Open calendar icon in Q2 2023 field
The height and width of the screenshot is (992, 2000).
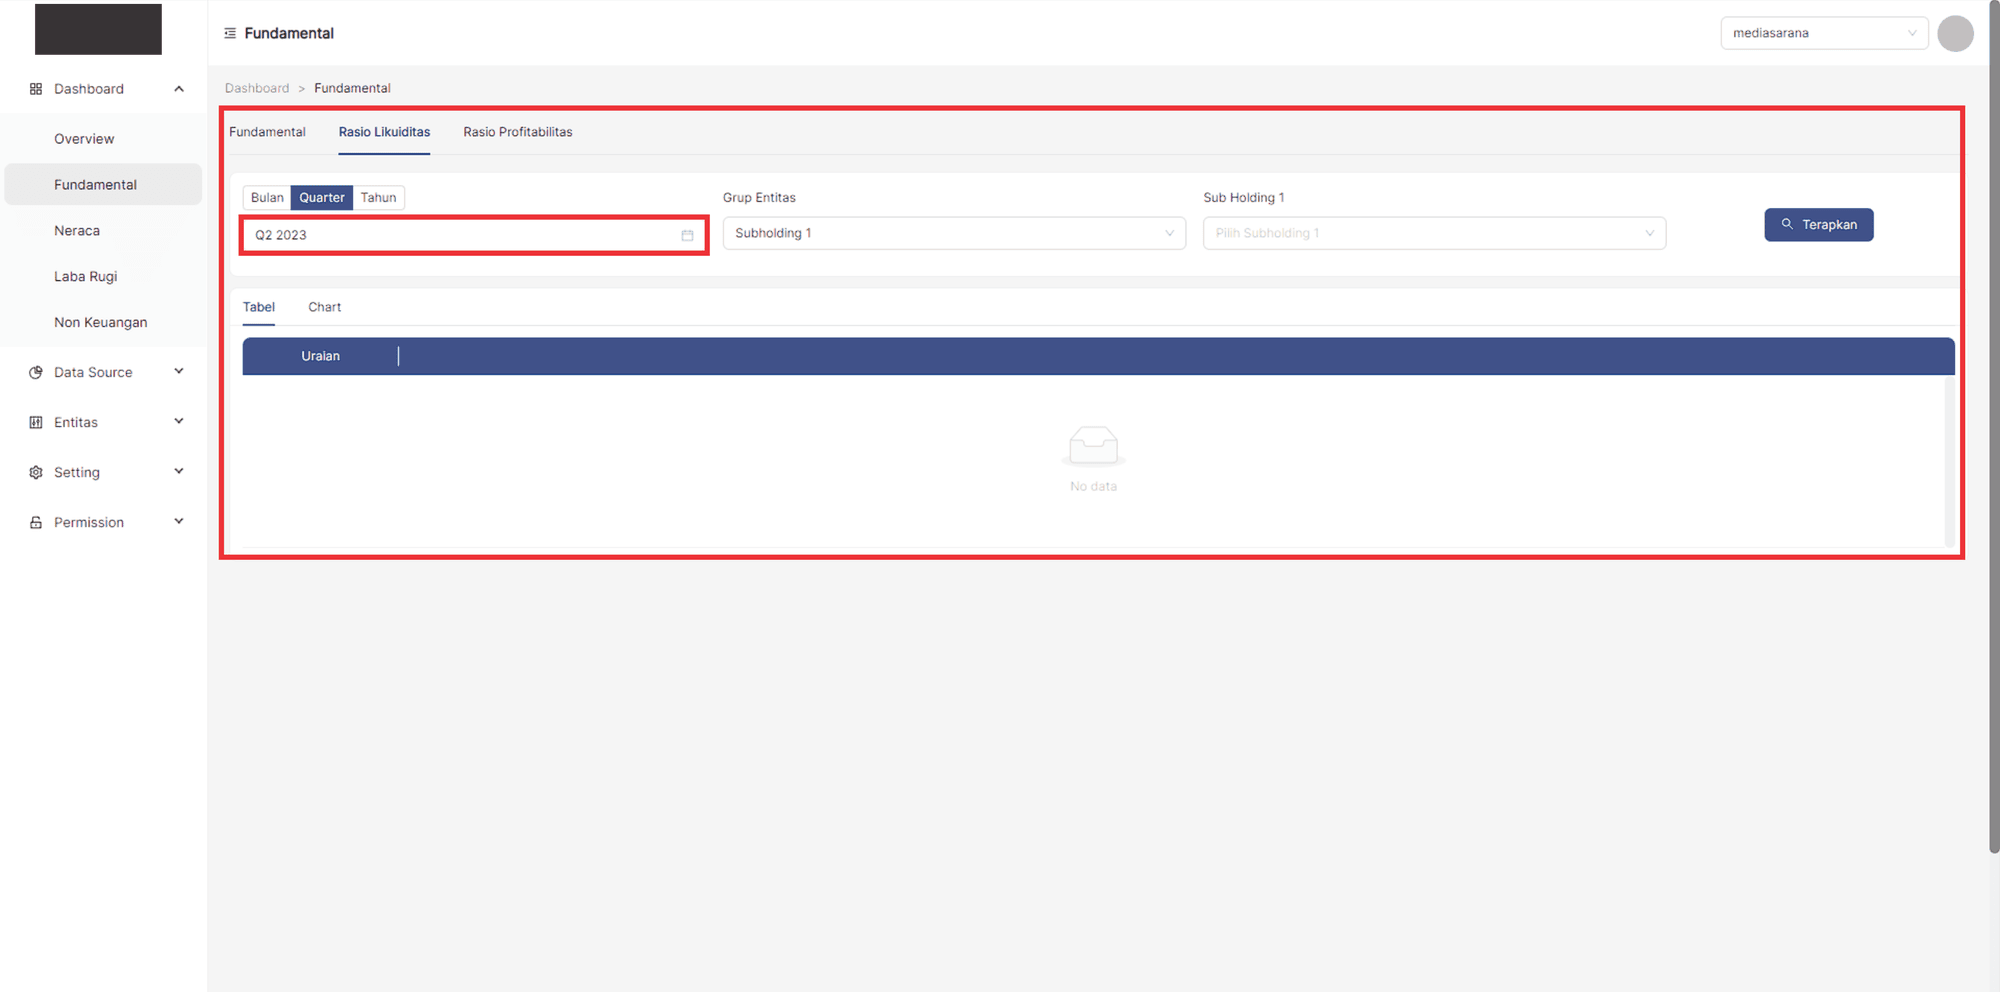coord(687,235)
